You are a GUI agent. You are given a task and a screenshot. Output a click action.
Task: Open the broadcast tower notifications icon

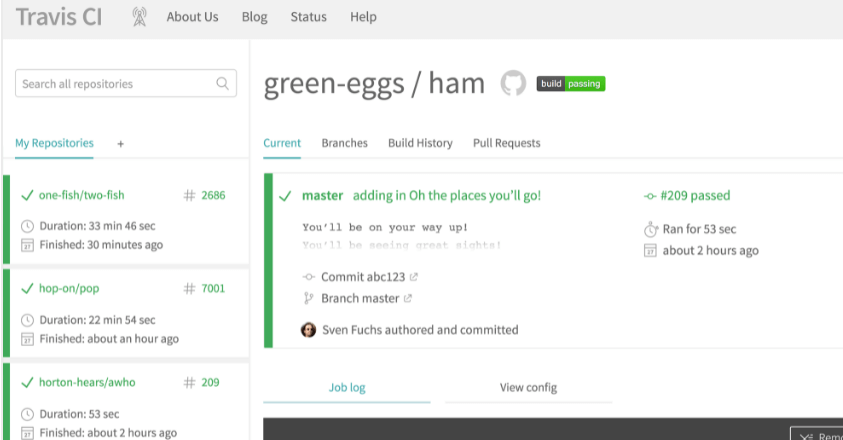[139, 17]
